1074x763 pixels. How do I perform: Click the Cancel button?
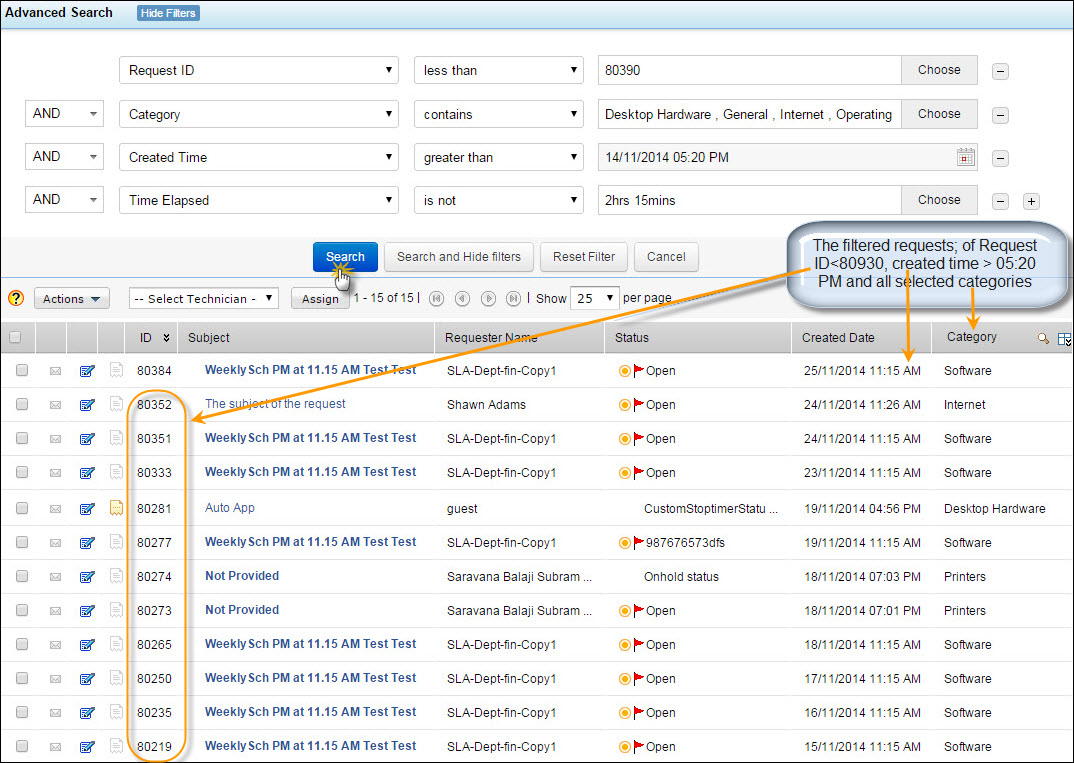[666, 257]
